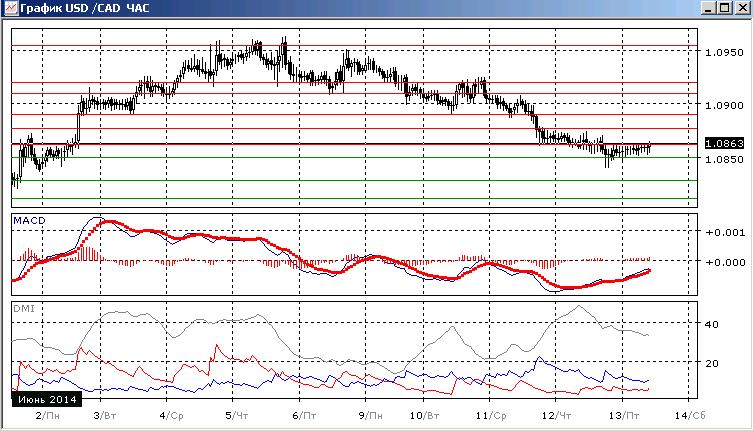
Task: Click the DMI scale value 20
Action: 712,364
